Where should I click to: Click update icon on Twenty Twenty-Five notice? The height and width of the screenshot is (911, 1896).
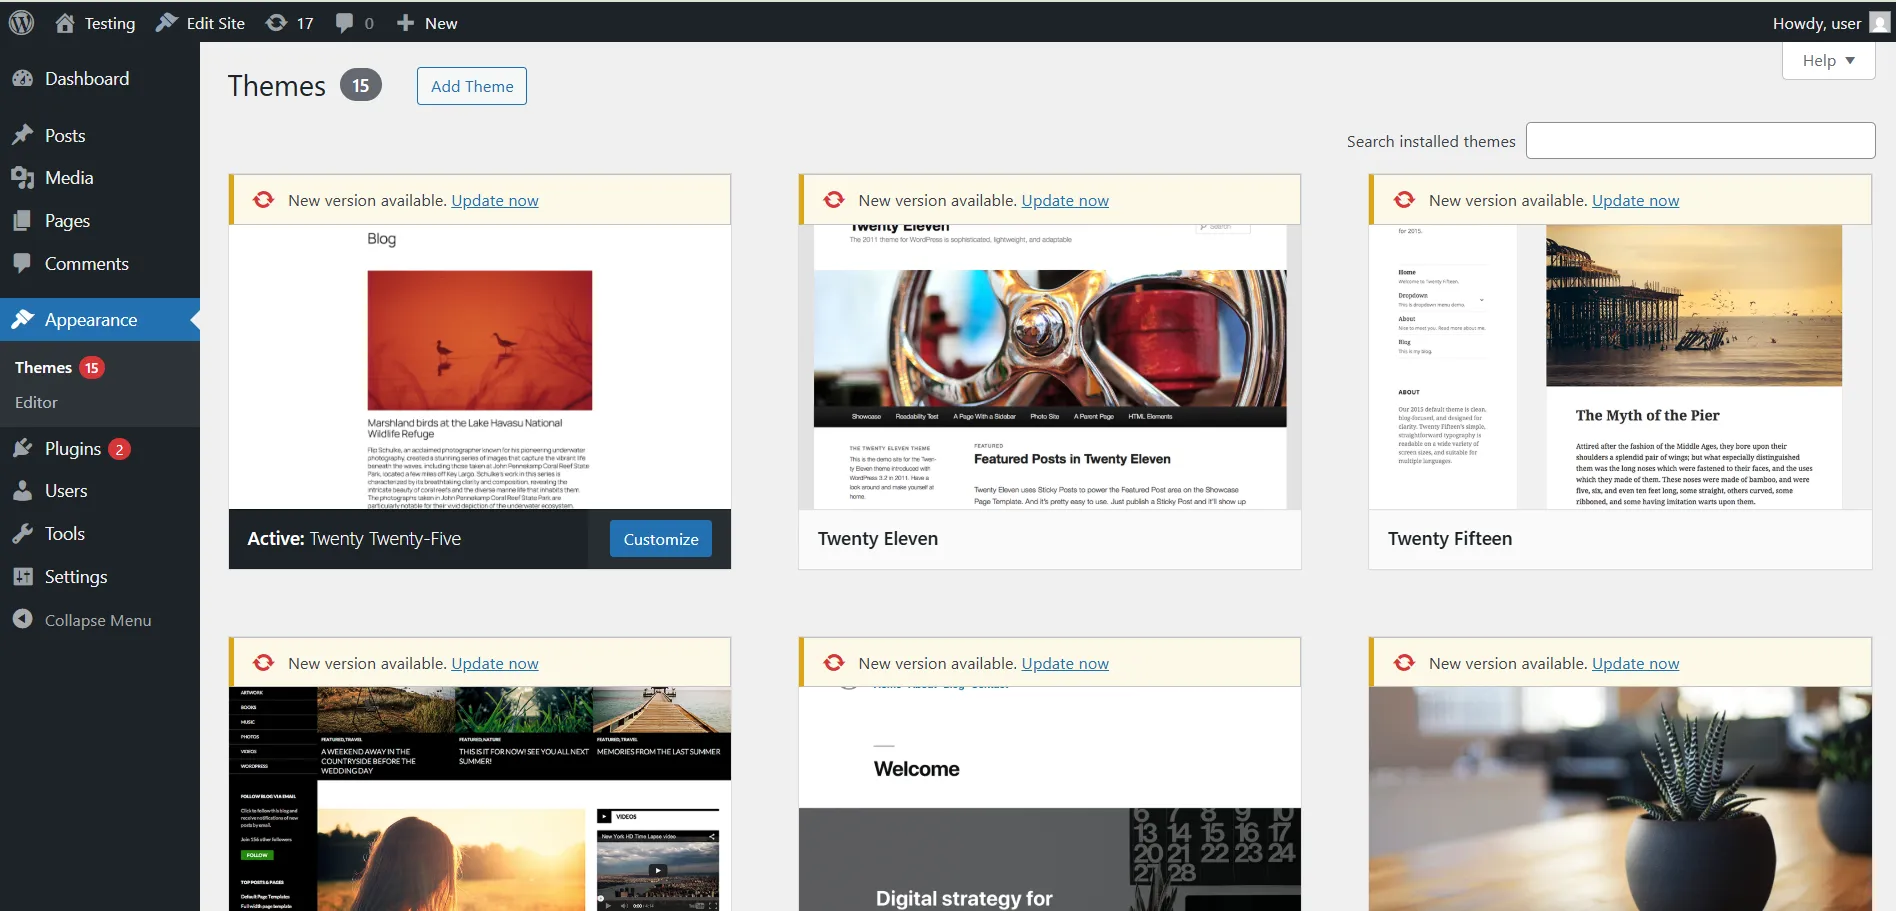pyautogui.click(x=263, y=200)
